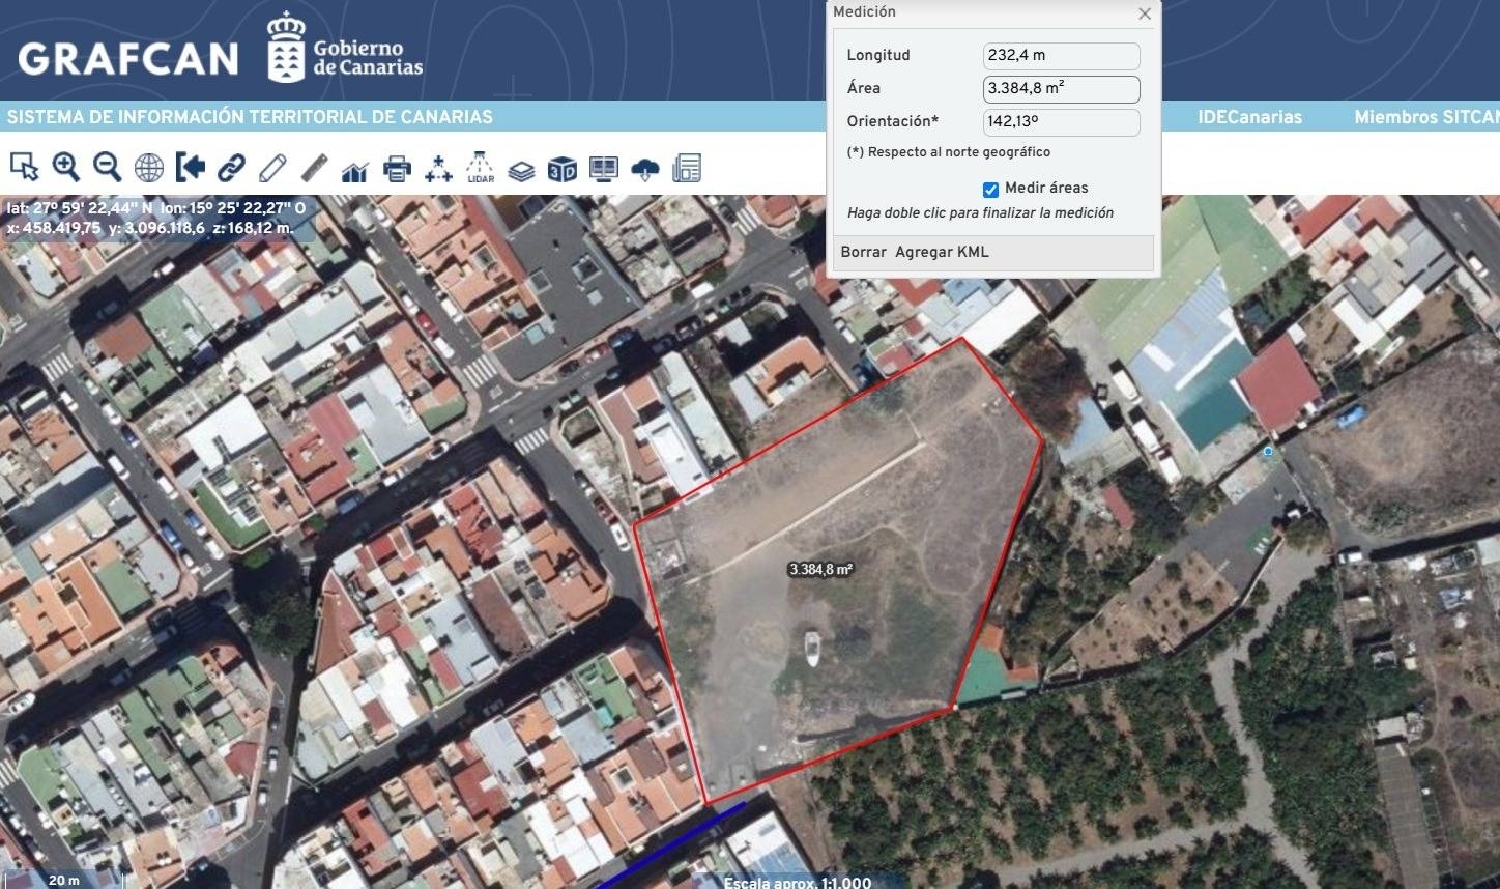Viewport: 1500px width, 889px height.
Task: Open the layers stack panel
Action: pyautogui.click(x=522, y=169)
